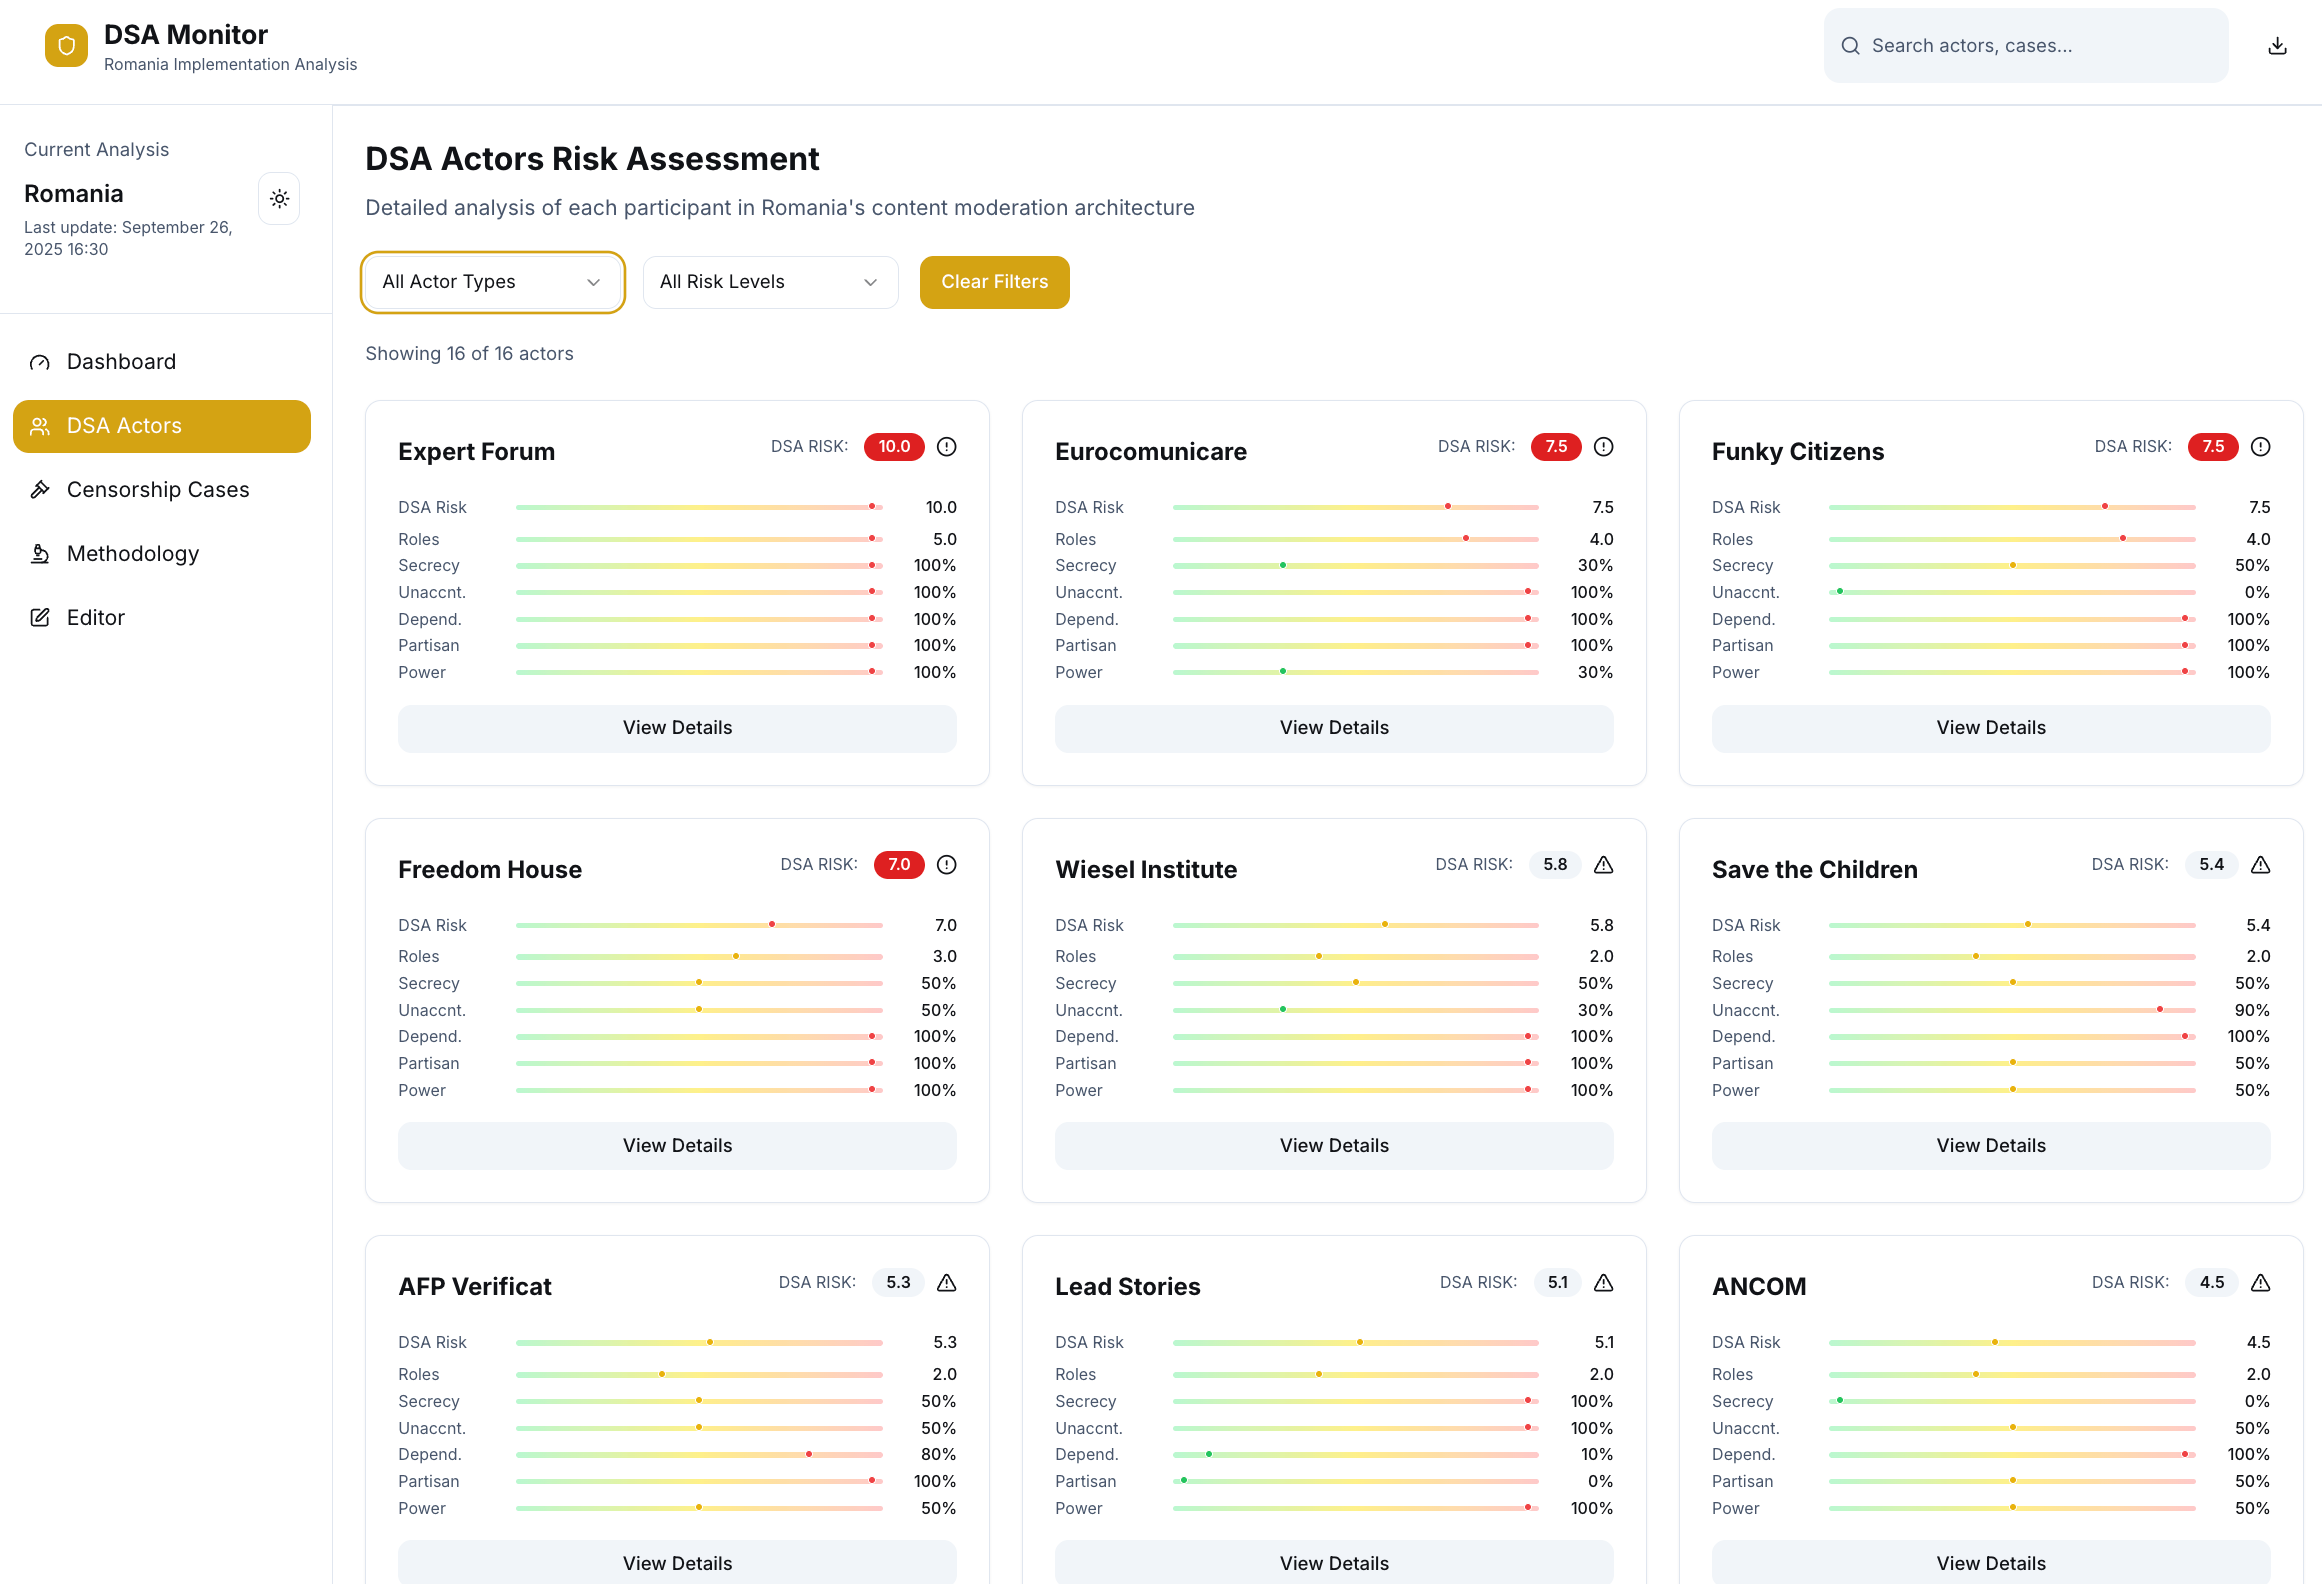Click the DSA Monitor shield logo
2322x1584 pixels.
pos(66,46)
